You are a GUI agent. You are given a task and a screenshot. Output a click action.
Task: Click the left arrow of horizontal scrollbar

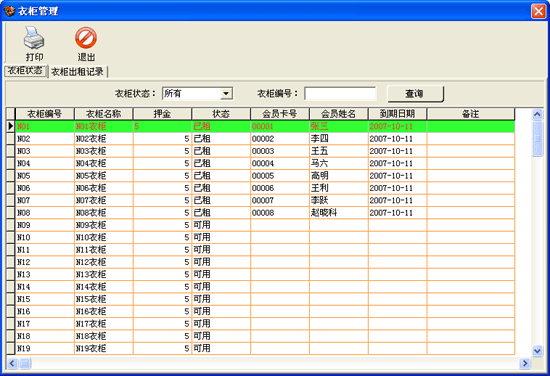12,363
